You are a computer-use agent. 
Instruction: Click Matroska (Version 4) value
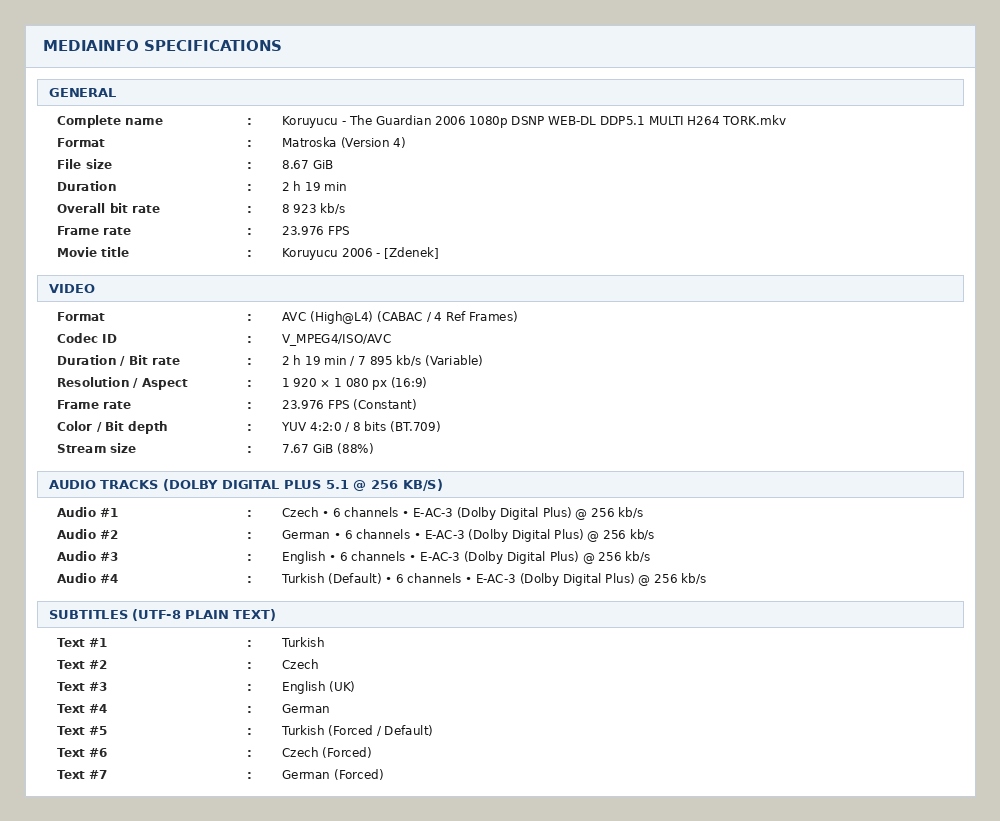pos(344,143)
